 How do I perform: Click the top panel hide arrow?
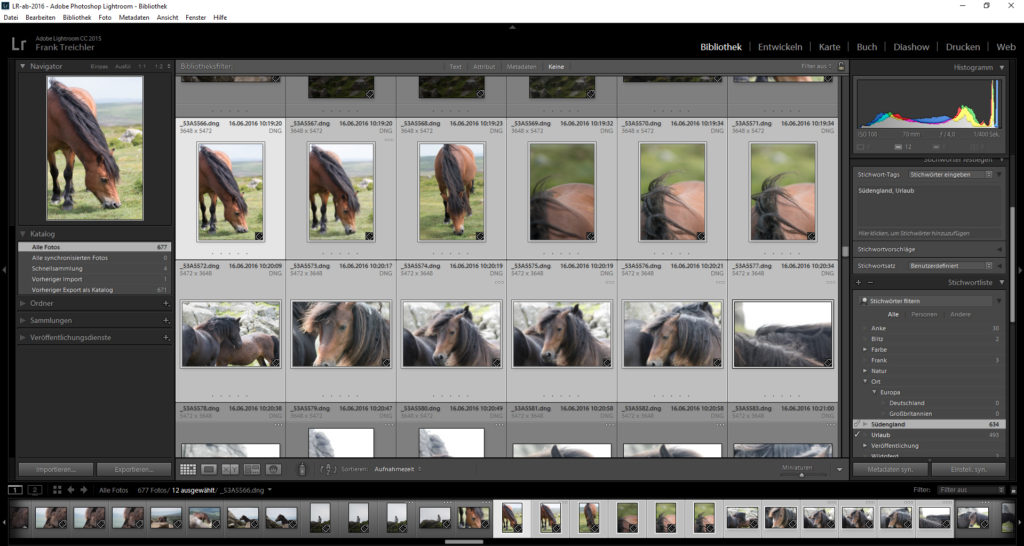512,27
